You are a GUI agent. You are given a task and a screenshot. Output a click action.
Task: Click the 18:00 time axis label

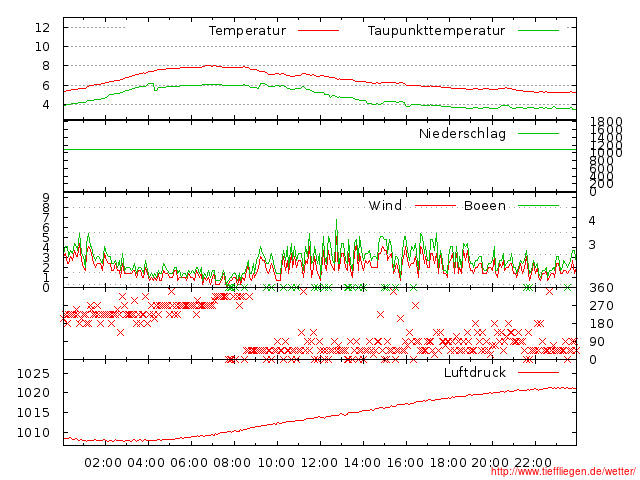click(x=448, y=463)
